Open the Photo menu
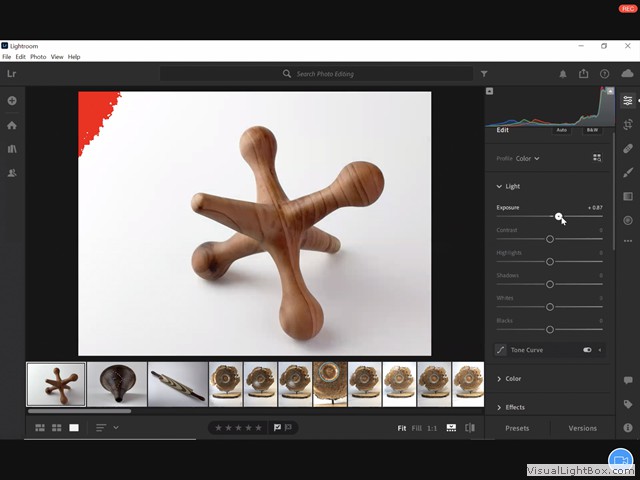Image resolution: width=640 pixels, height=480 pixels. tap(38, 57)
